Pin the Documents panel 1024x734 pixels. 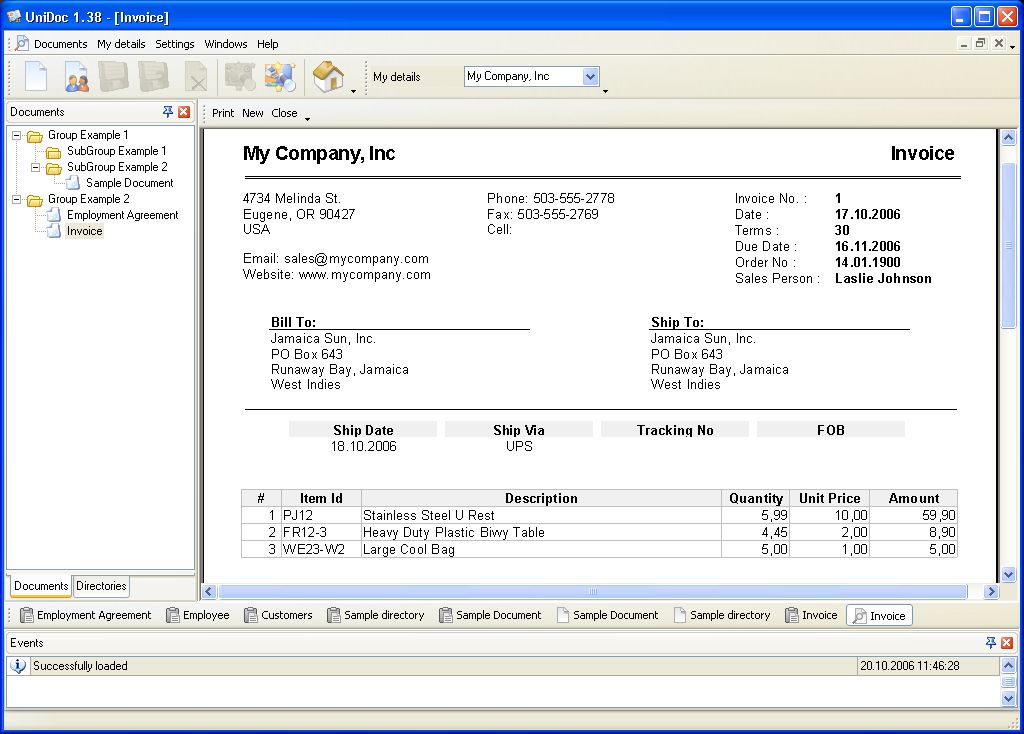(168, 112)
